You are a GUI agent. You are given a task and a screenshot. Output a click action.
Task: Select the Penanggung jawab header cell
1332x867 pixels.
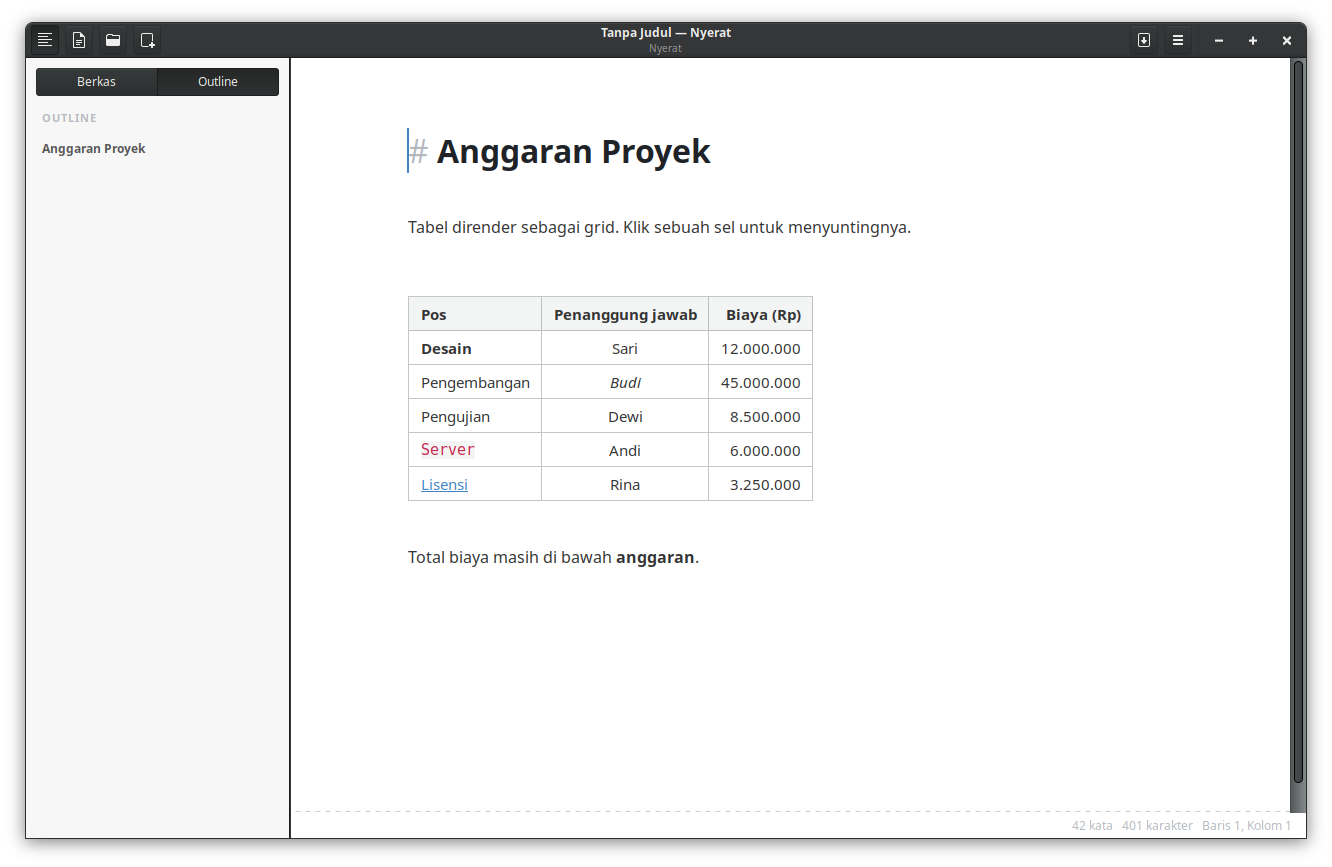click(625, 314)
